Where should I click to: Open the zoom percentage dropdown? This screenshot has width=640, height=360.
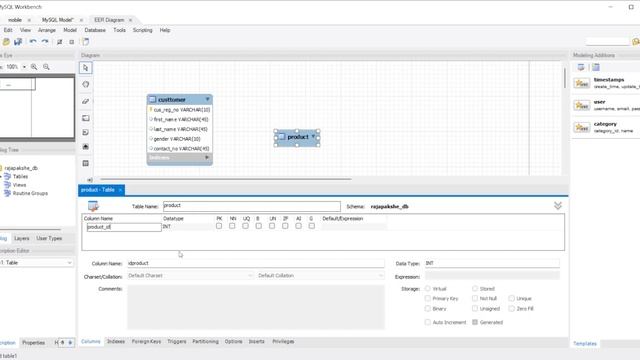tap(24, 67)
